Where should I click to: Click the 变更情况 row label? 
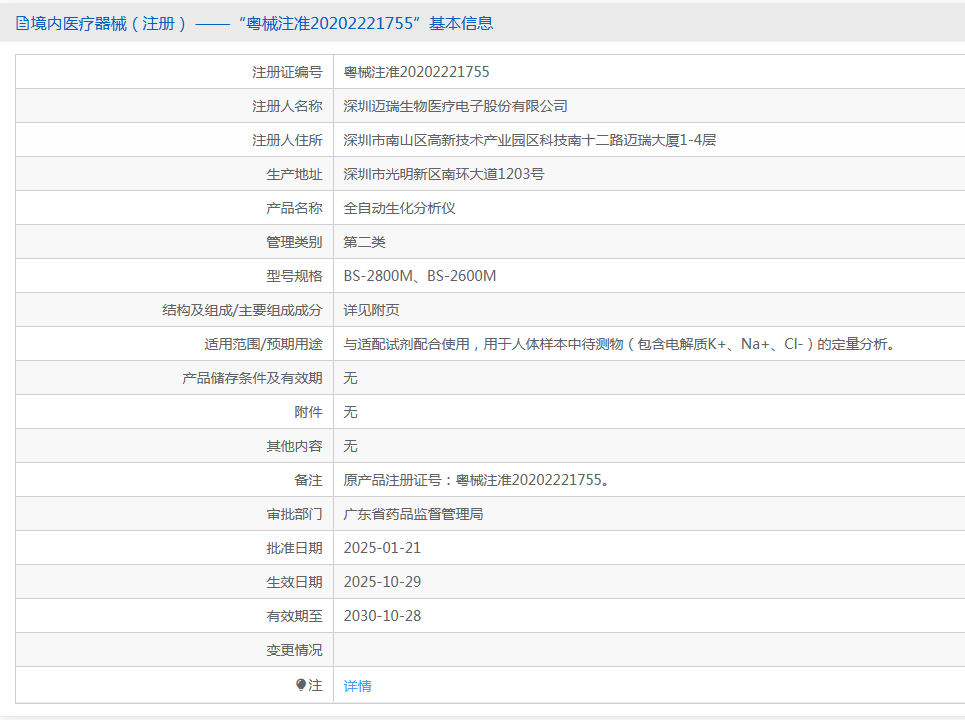coord(294,650)
